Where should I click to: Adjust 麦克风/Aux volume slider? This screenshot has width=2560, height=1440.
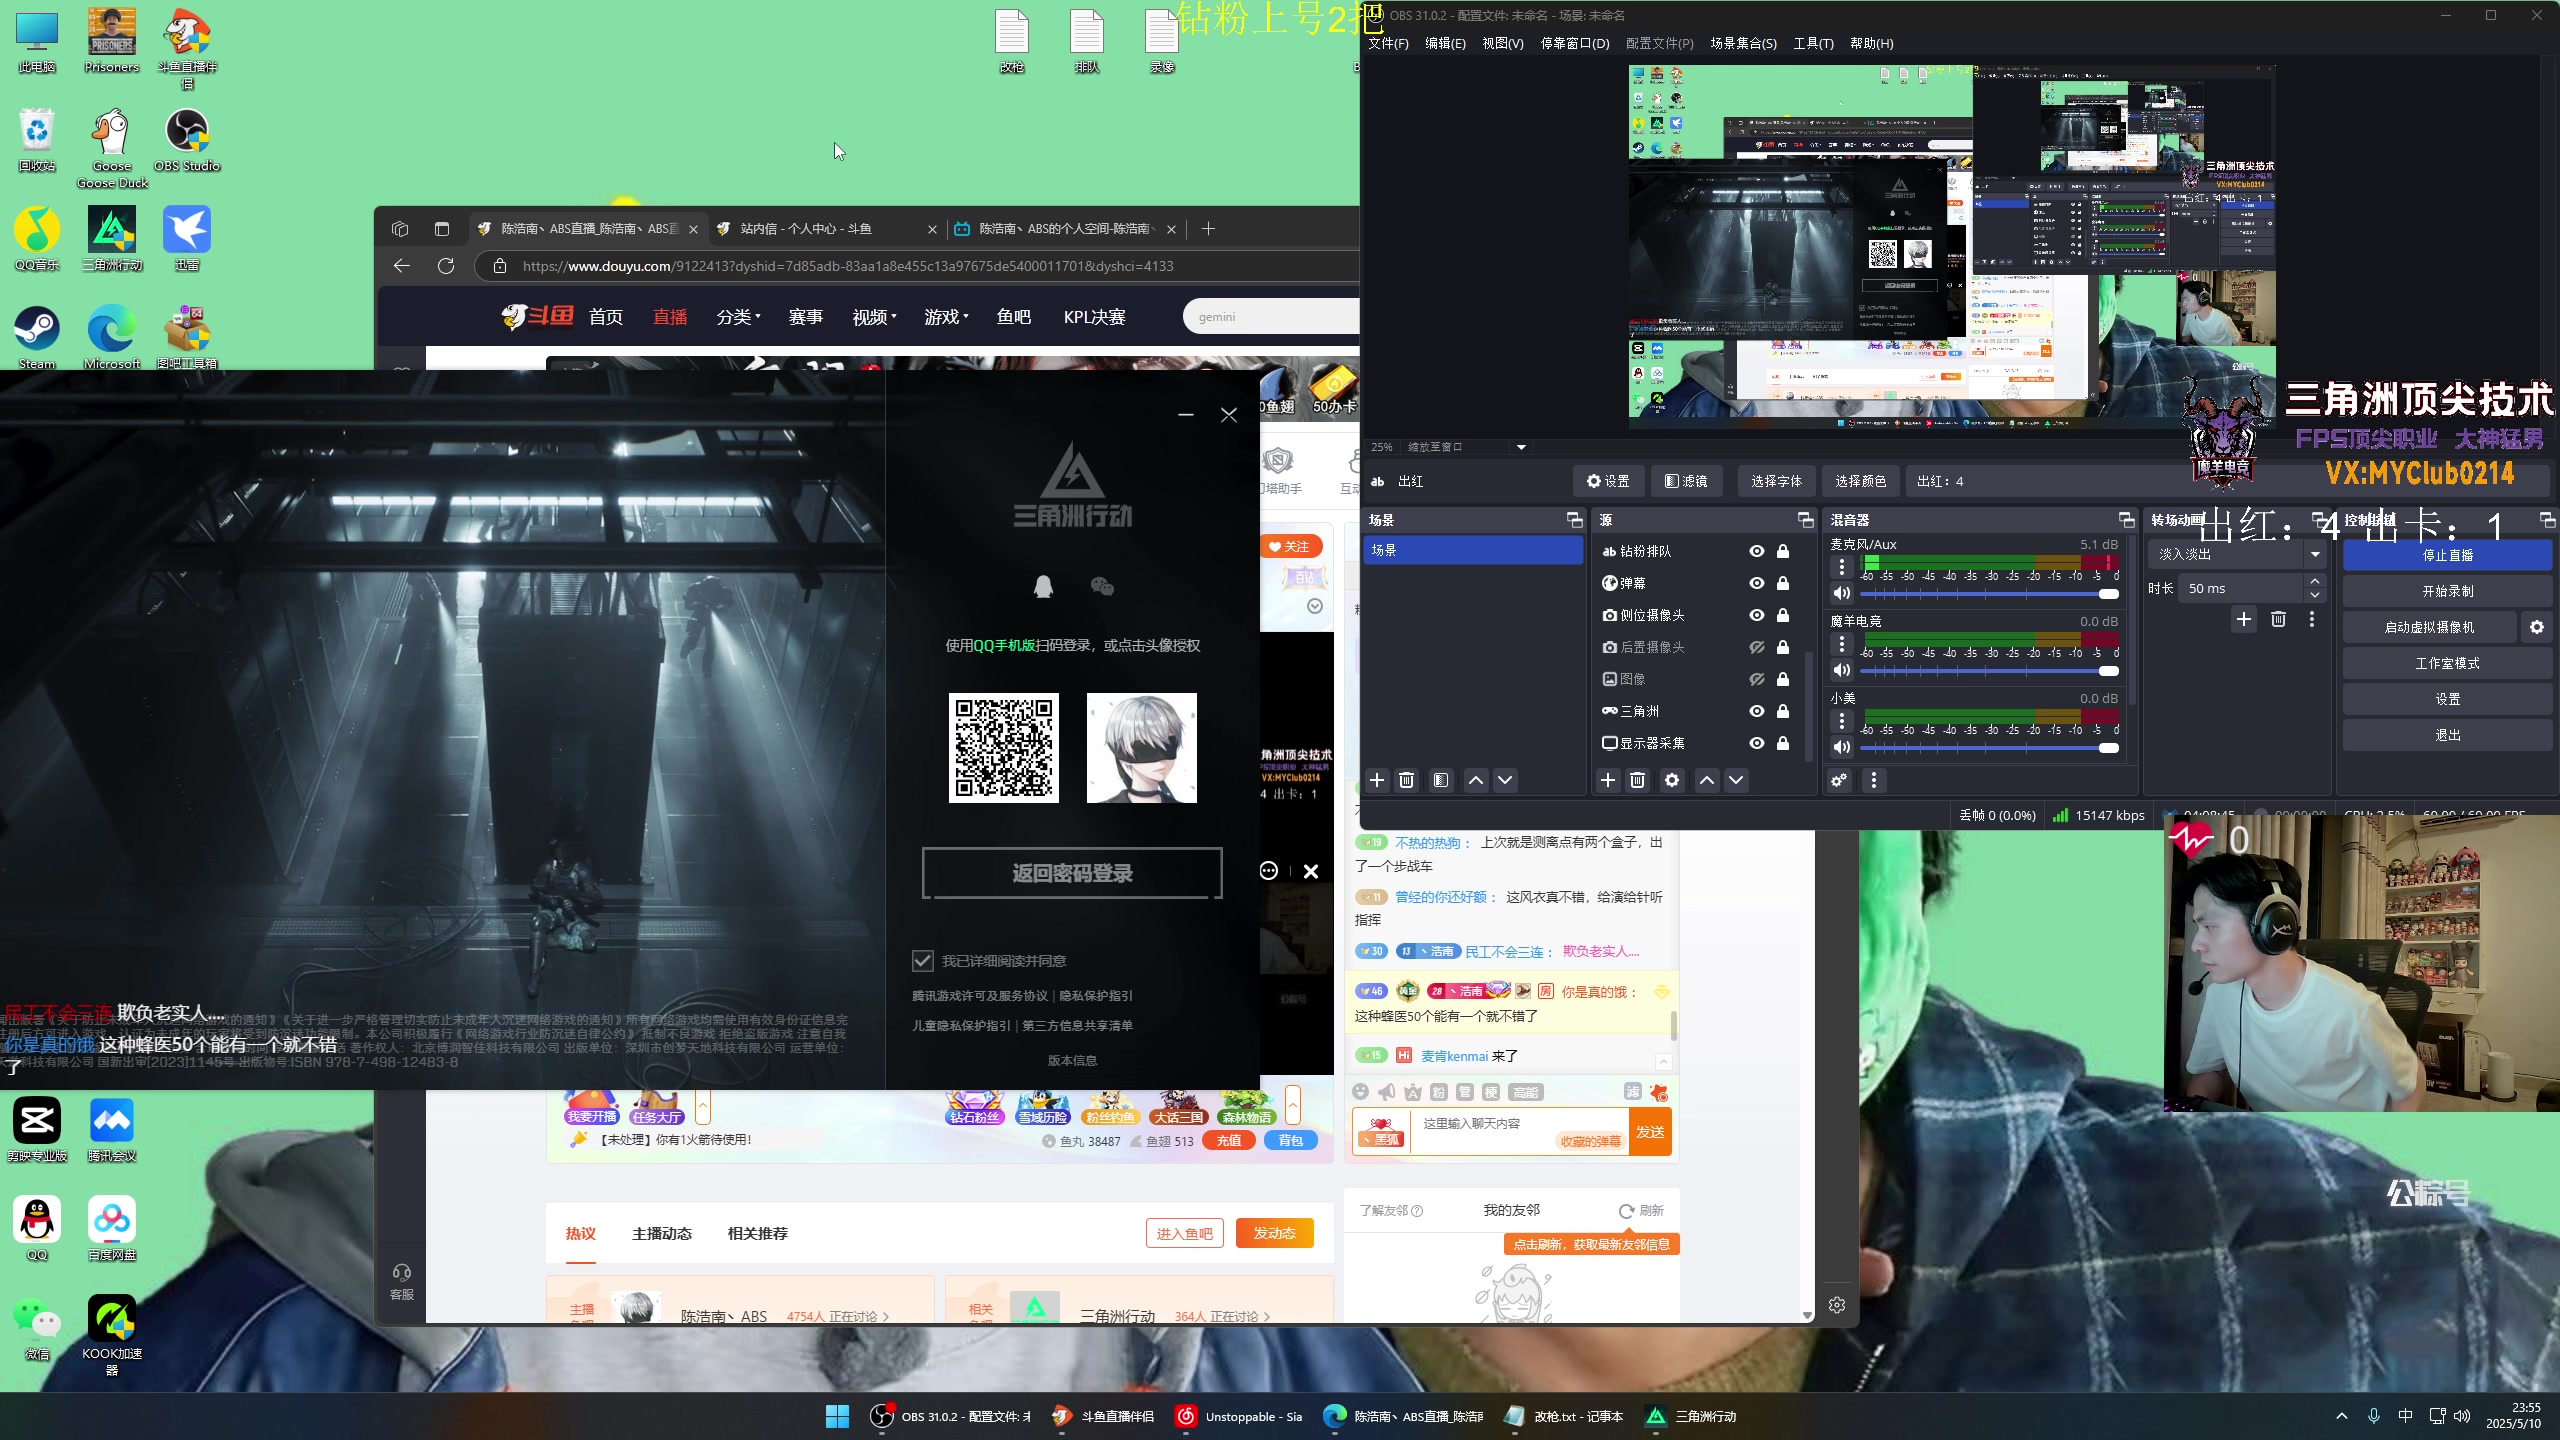click(x=1990, y=594)
